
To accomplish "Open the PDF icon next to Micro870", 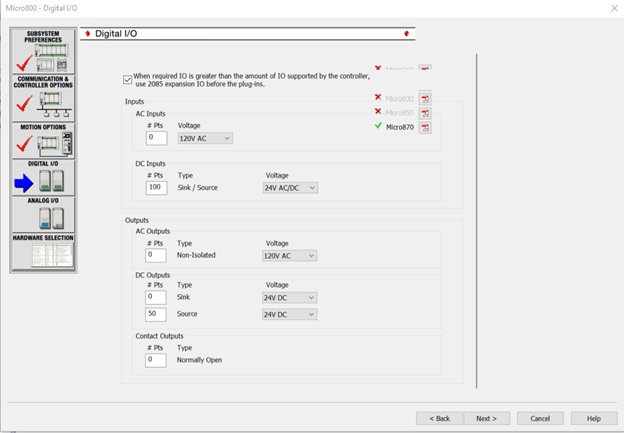I will pyautogui.click(x=425, y=127).
